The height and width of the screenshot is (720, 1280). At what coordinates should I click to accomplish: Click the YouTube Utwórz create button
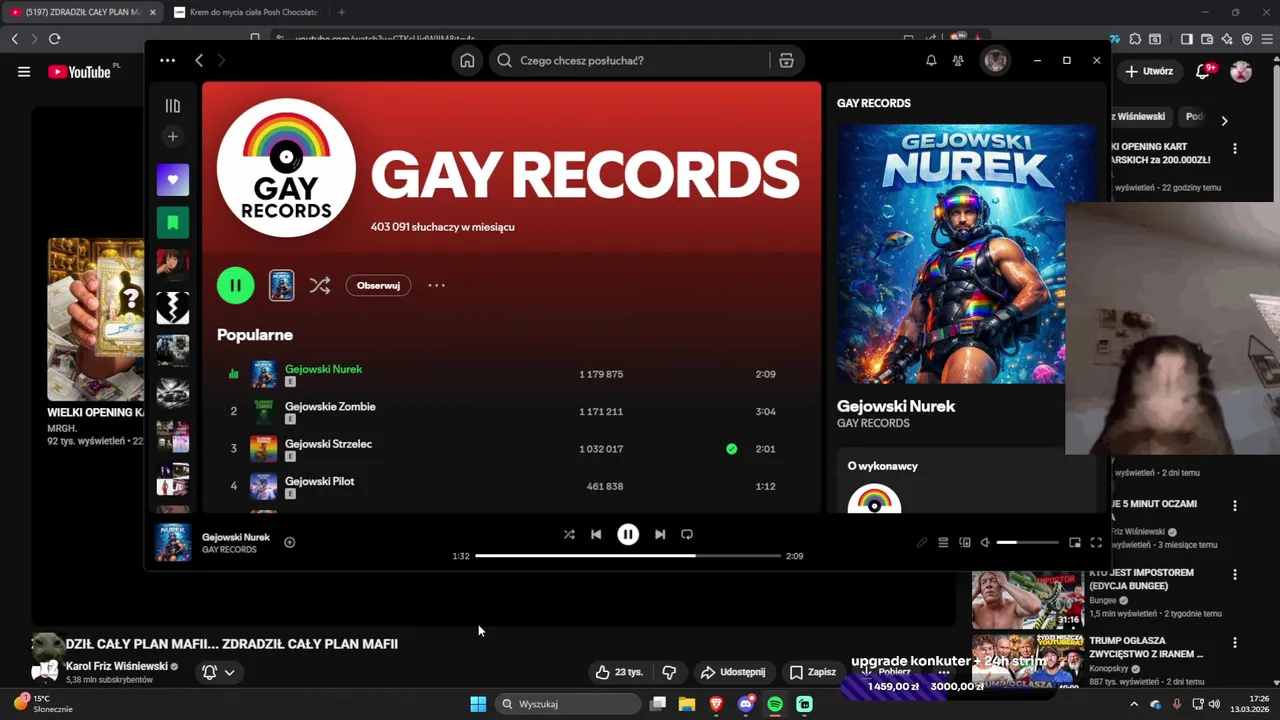click(1149, 72)
